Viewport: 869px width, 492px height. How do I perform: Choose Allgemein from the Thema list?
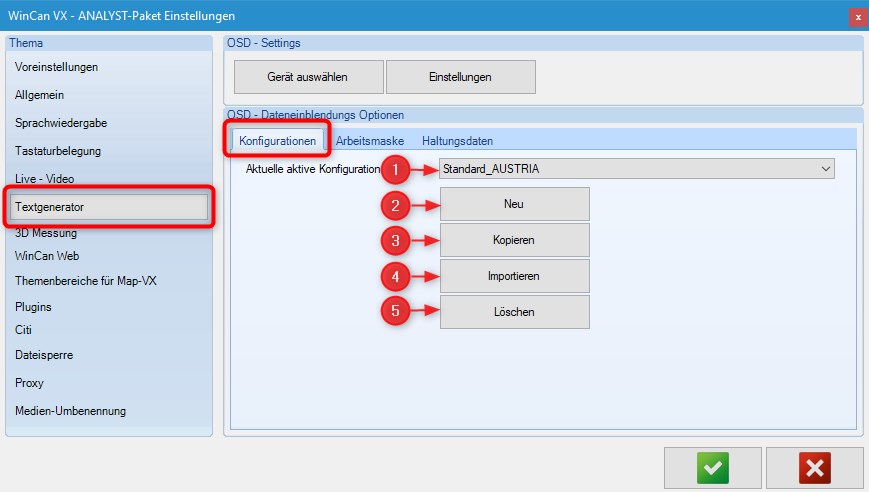(39, 95)
